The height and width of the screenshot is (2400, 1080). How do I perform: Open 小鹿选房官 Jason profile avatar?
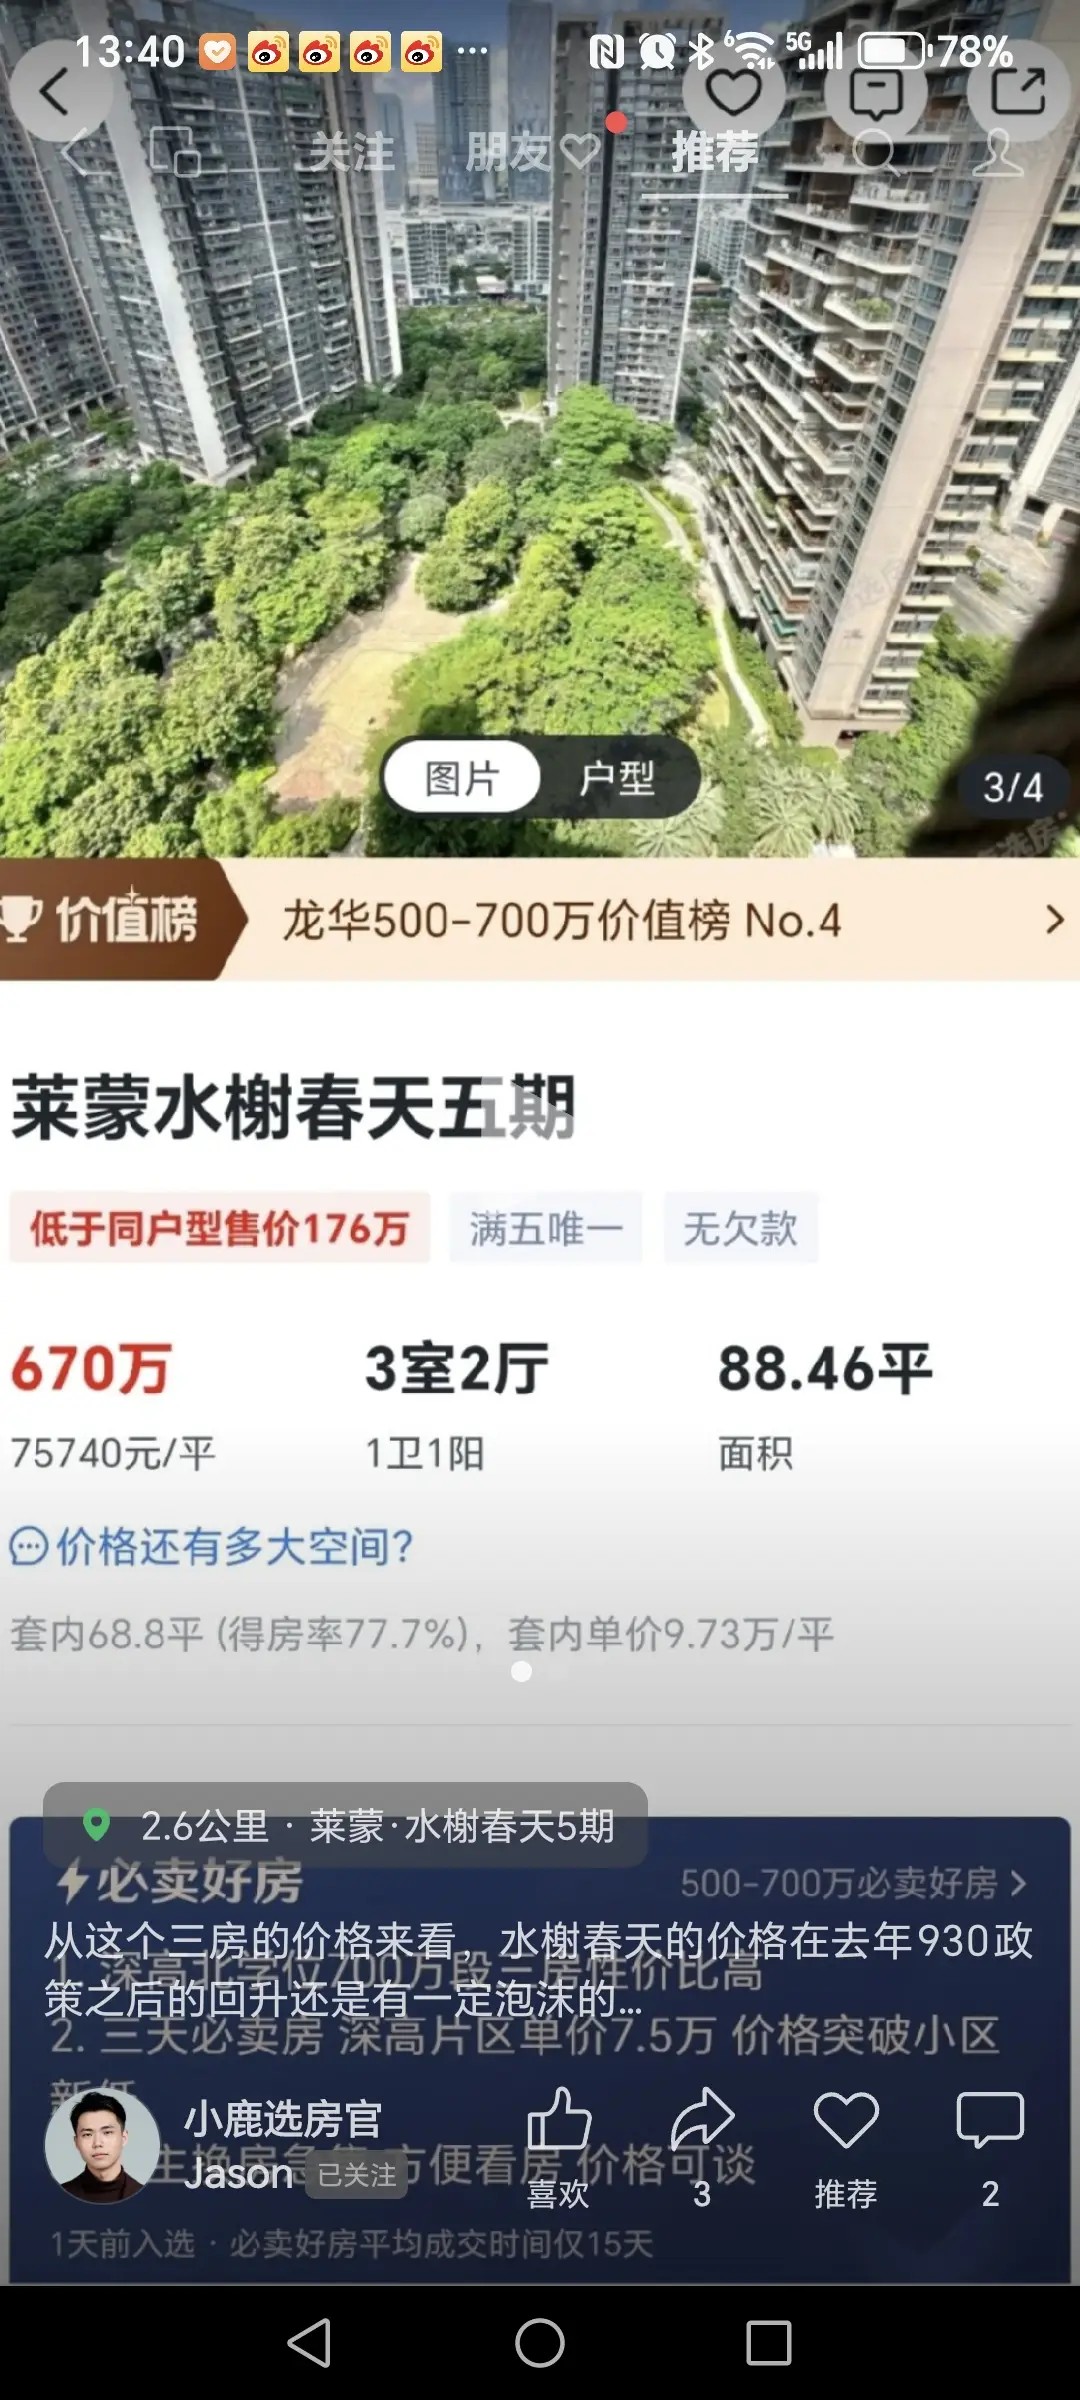[x=102, y=2146]
